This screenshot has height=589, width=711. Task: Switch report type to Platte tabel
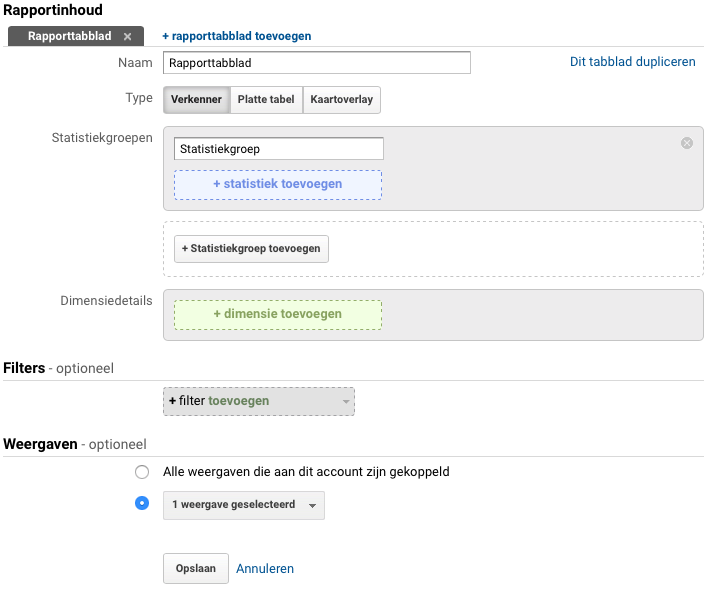[x=266, y=100]
